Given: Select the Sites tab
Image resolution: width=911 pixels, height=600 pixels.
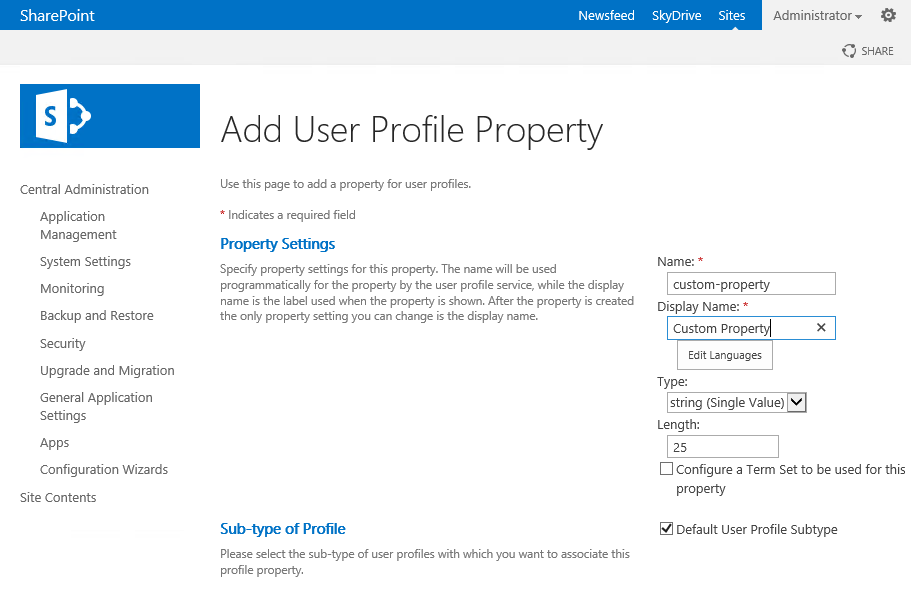Looking at the screenshot, I should [731, 16].
